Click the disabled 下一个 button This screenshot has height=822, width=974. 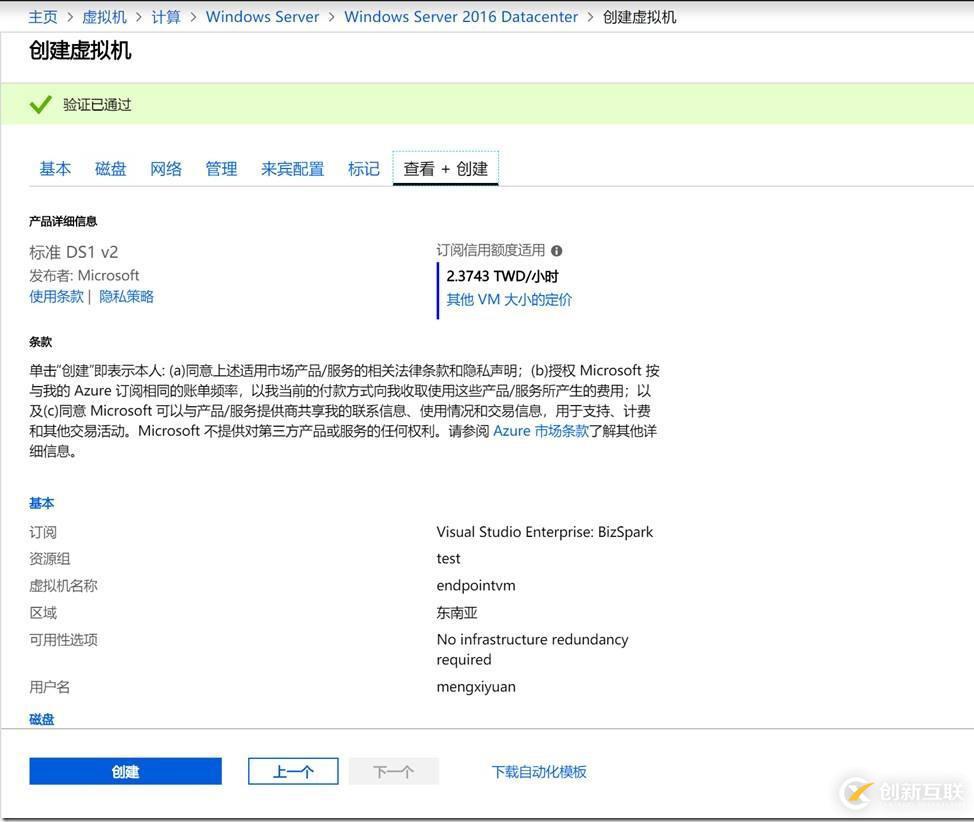[394, 771]
